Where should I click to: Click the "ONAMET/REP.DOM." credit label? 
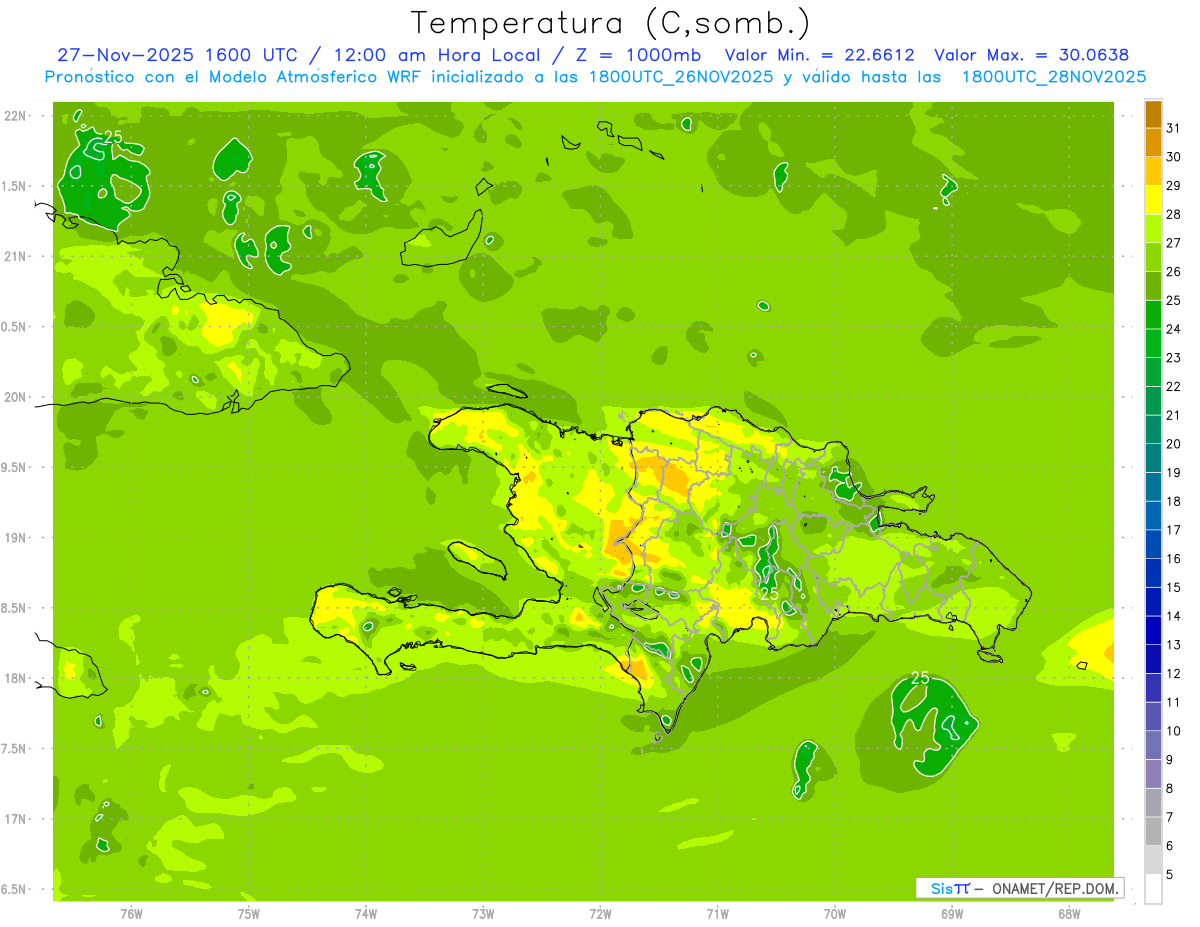1055,888
